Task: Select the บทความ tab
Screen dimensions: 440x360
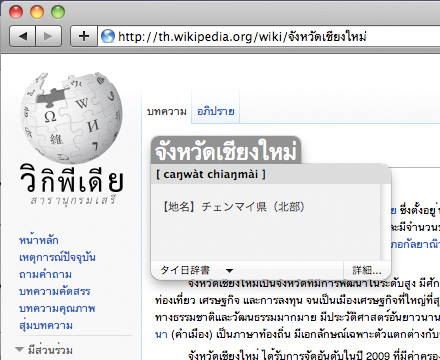Action: (x=167, y=111)
